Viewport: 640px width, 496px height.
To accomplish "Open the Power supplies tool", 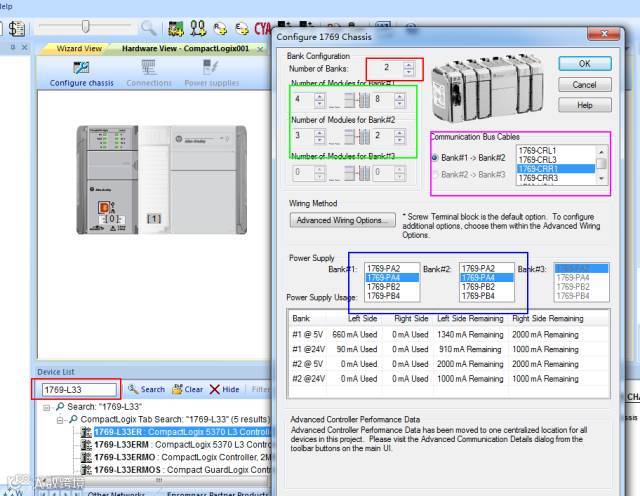I will click(x=211, y=73).
